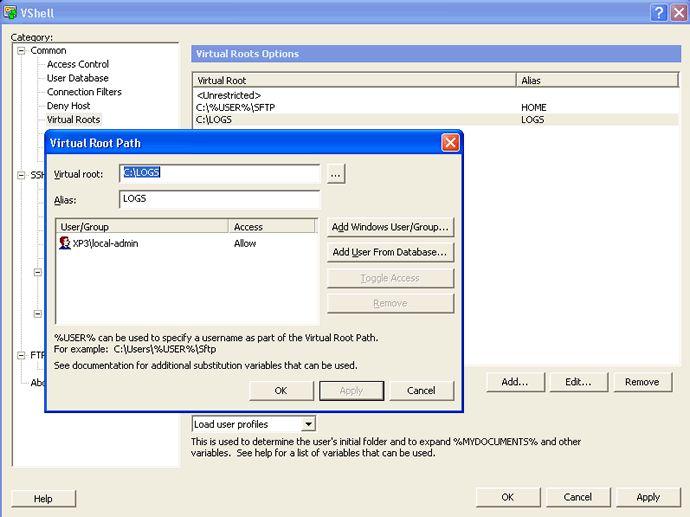
Task: Select User Database in category tree
Action: tap(77, 78)
